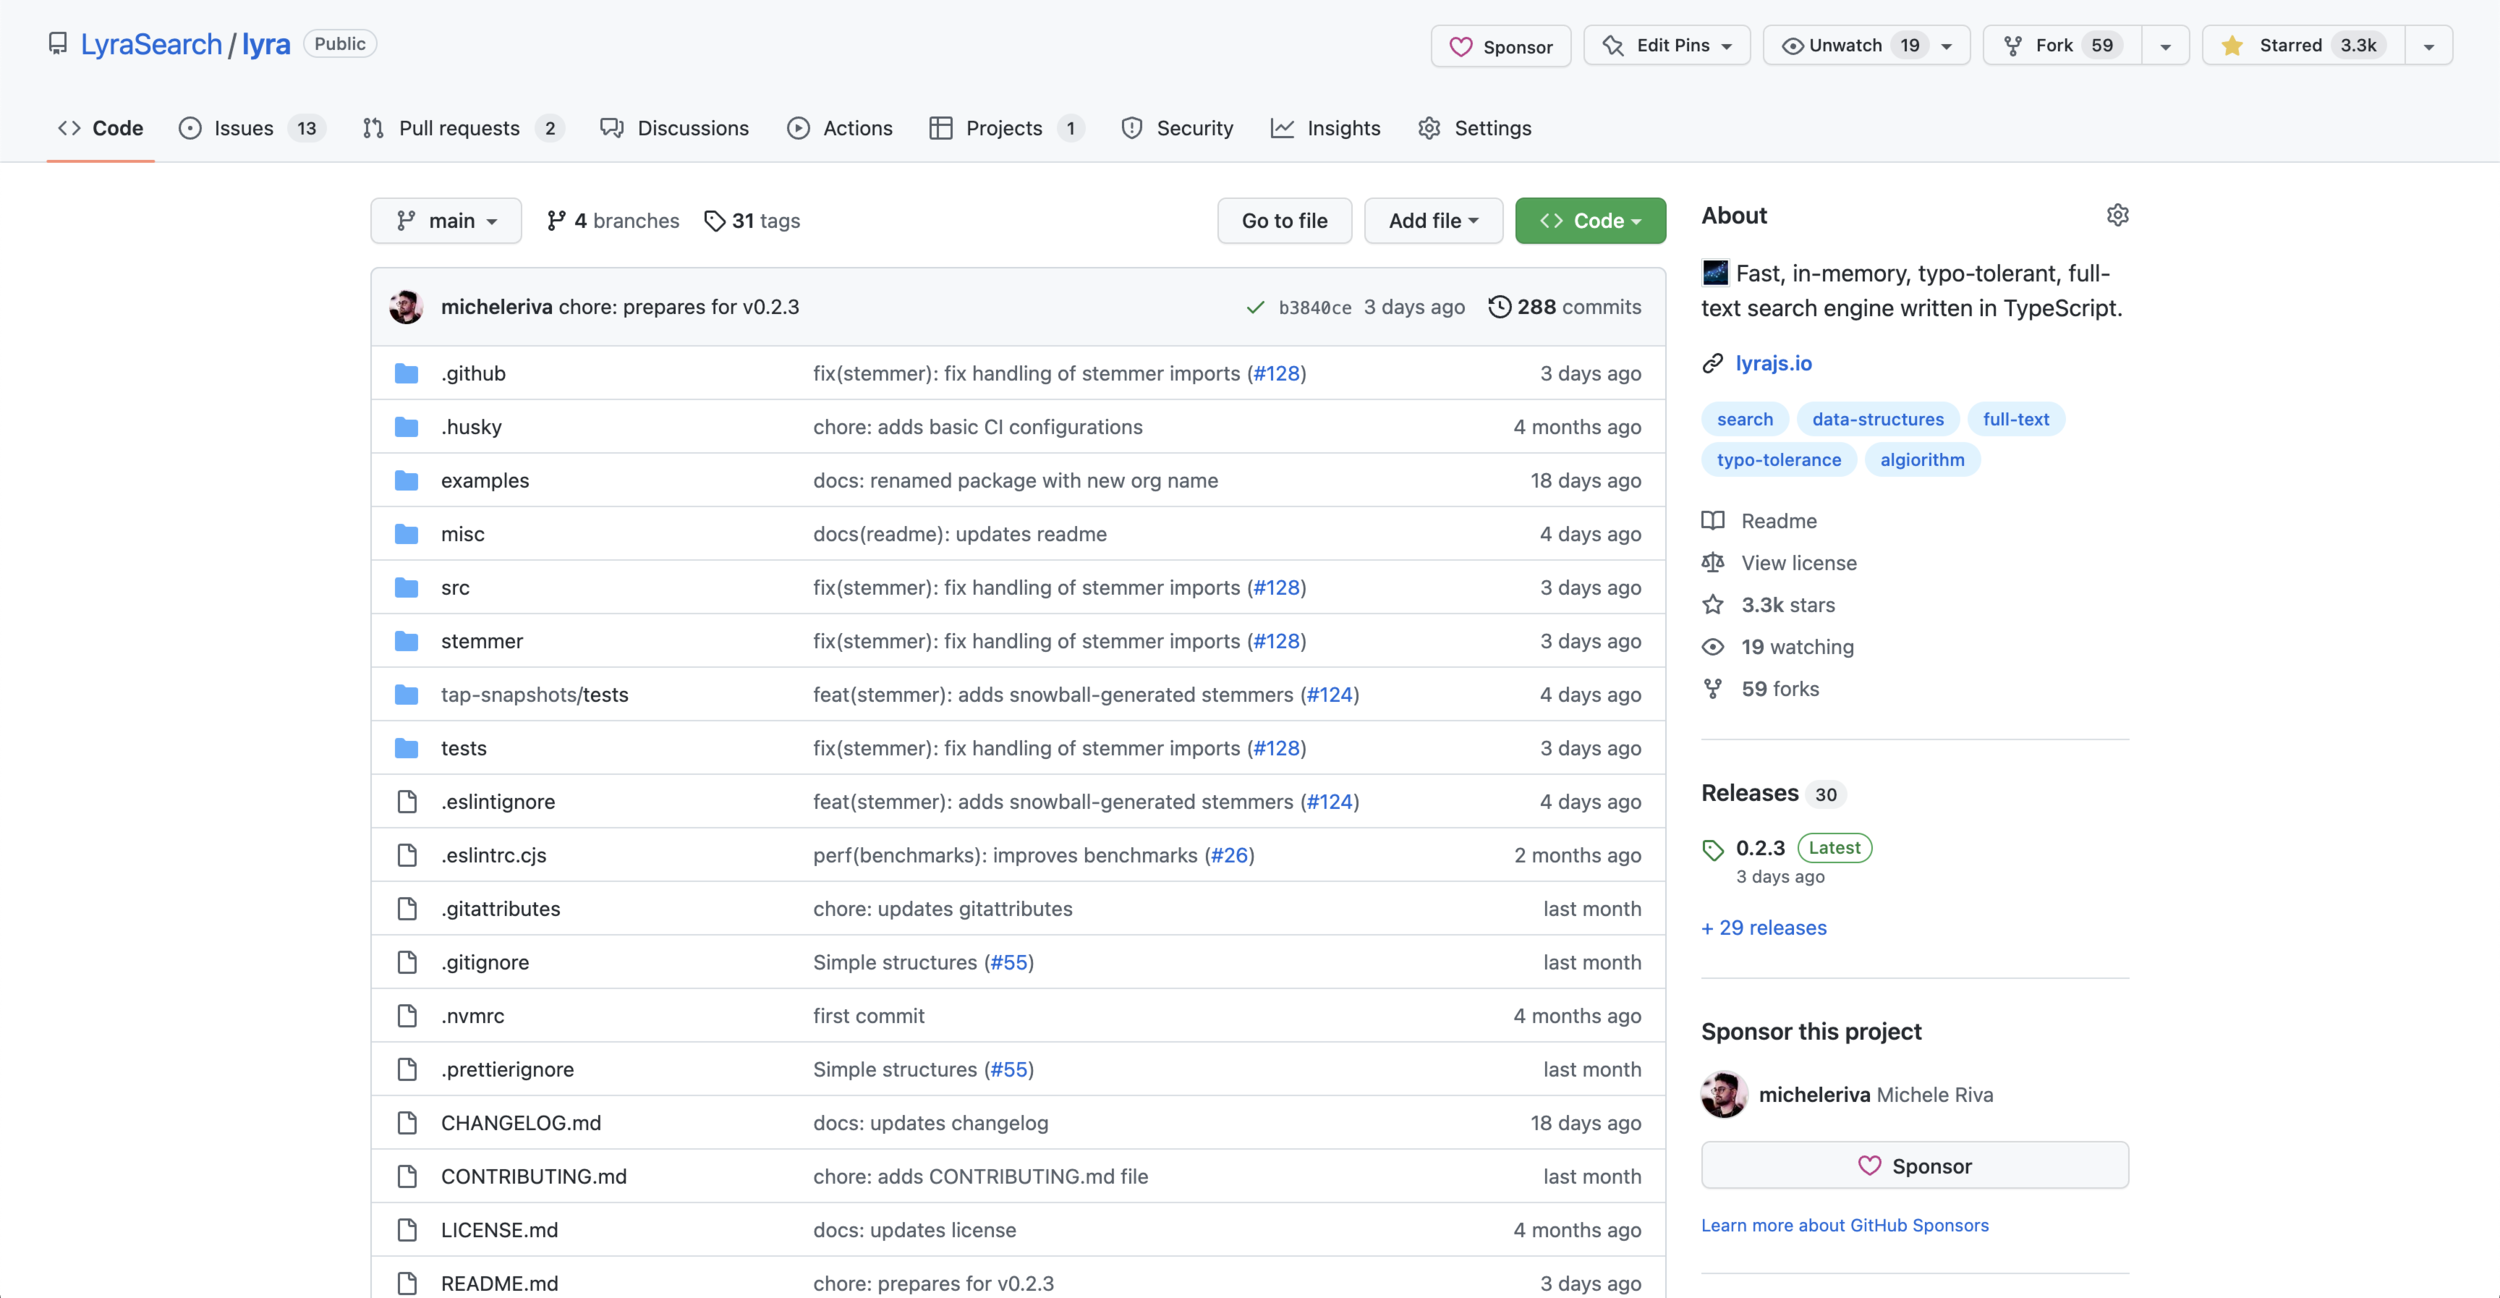
Task: Expand the Add file dropdown
Action: coord(1432,221)
